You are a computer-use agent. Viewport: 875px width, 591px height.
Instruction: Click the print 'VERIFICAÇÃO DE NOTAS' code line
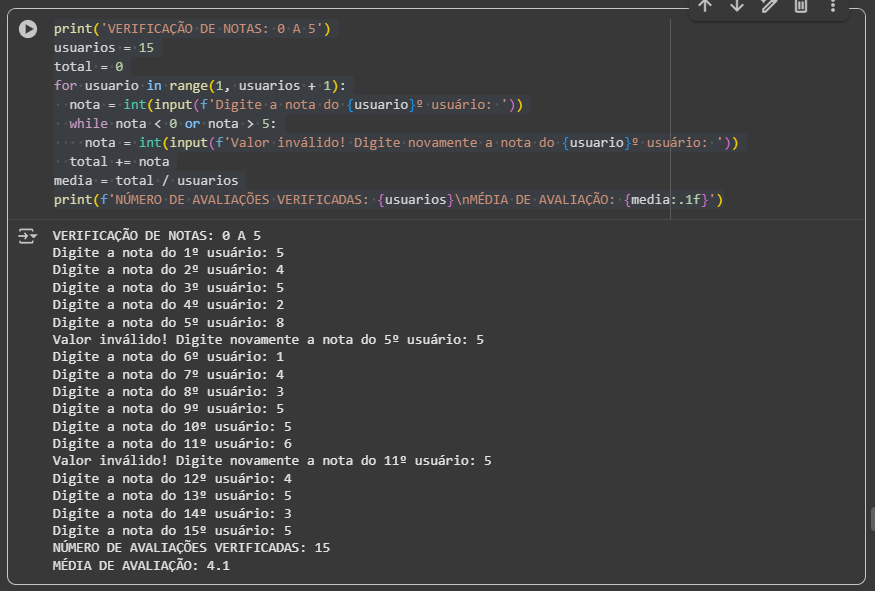[192, 28]
